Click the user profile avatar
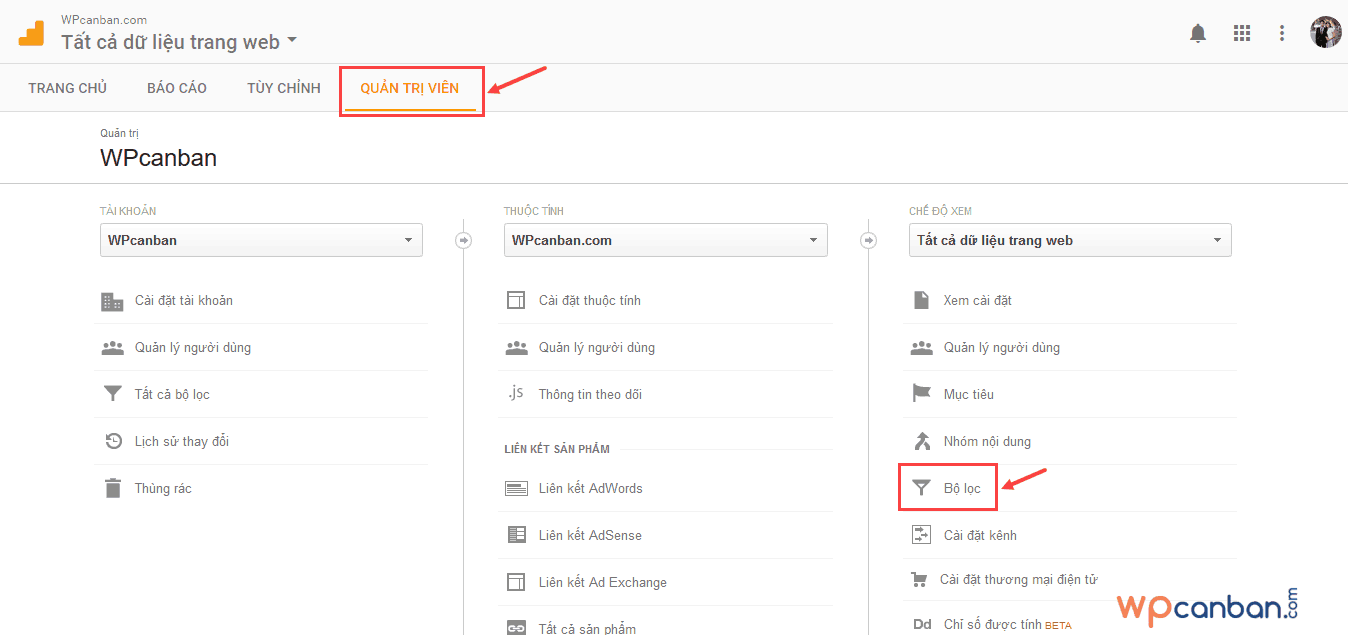This screenshot has height=635, width=1348. tap(1326, 32)
